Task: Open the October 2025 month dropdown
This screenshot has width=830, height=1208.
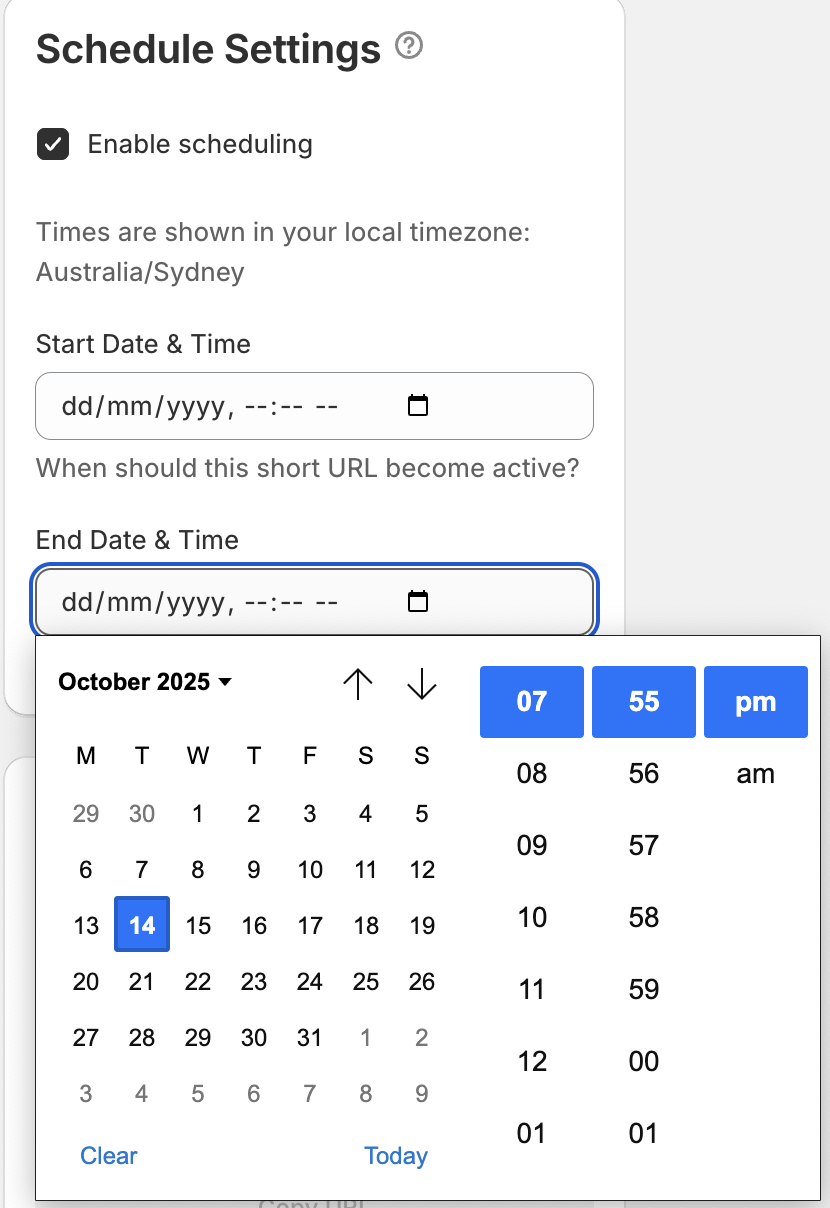Action: 145,682
